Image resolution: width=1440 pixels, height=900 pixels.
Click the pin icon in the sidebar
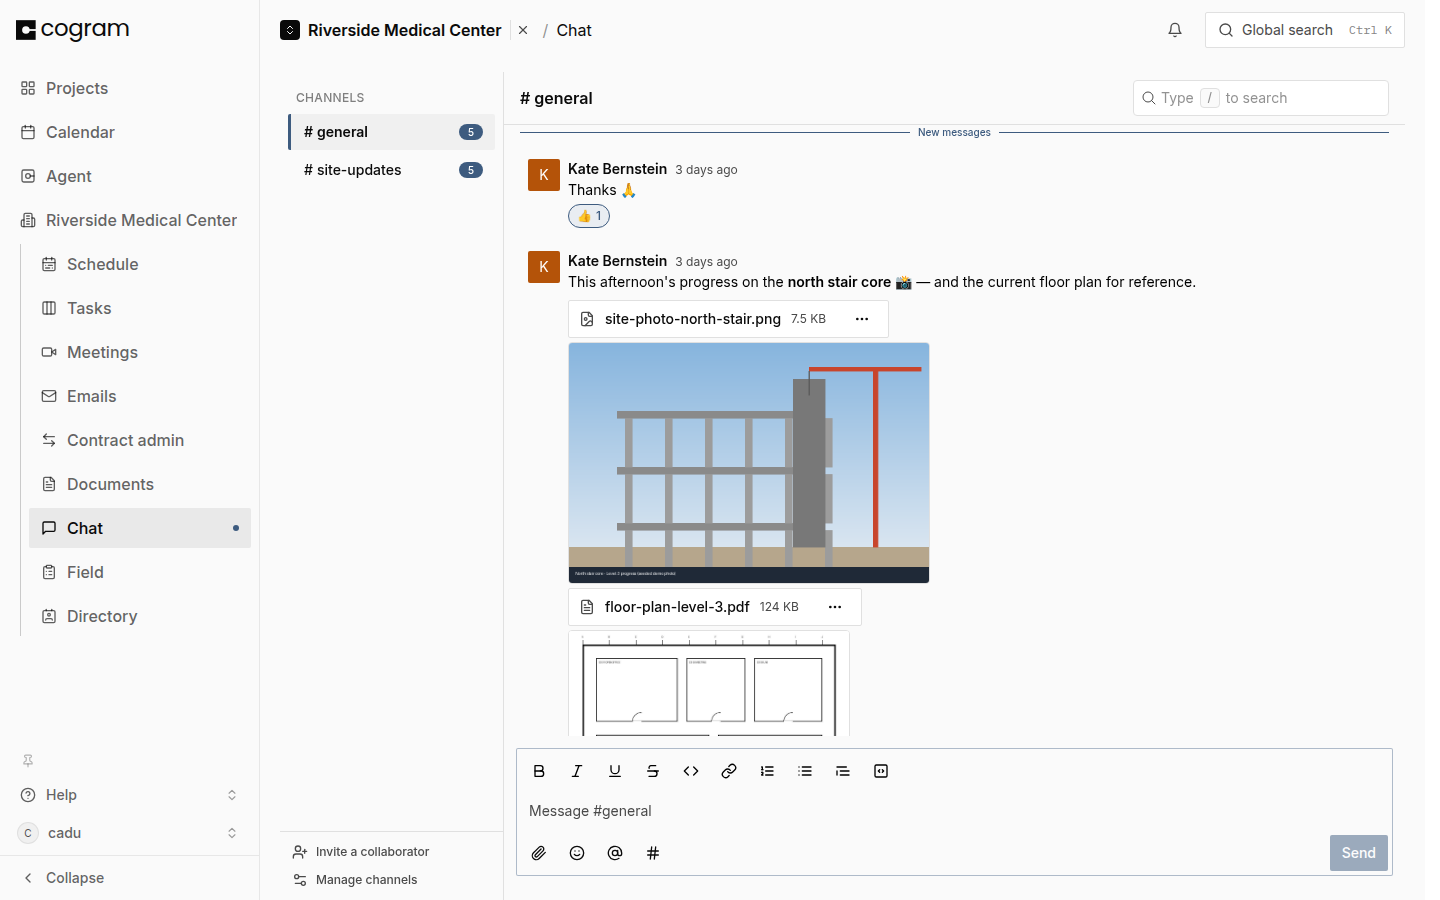click(28, 760)
